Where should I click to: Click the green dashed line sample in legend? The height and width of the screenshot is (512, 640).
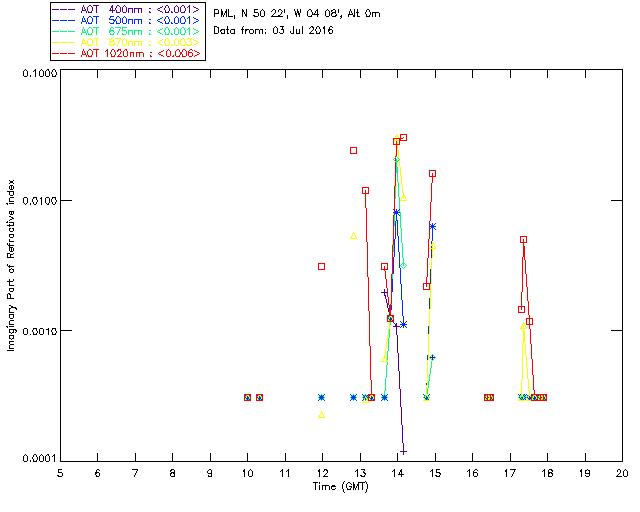pos(64,31)
